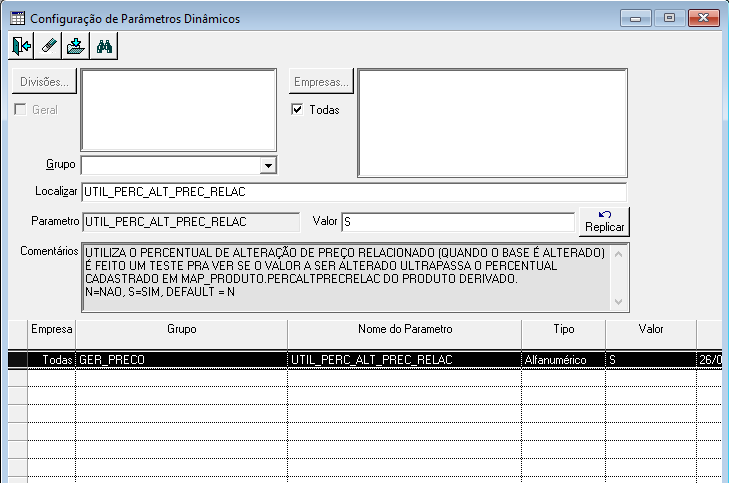
Task: Click the Grupo column header
Action: (181, 334)
